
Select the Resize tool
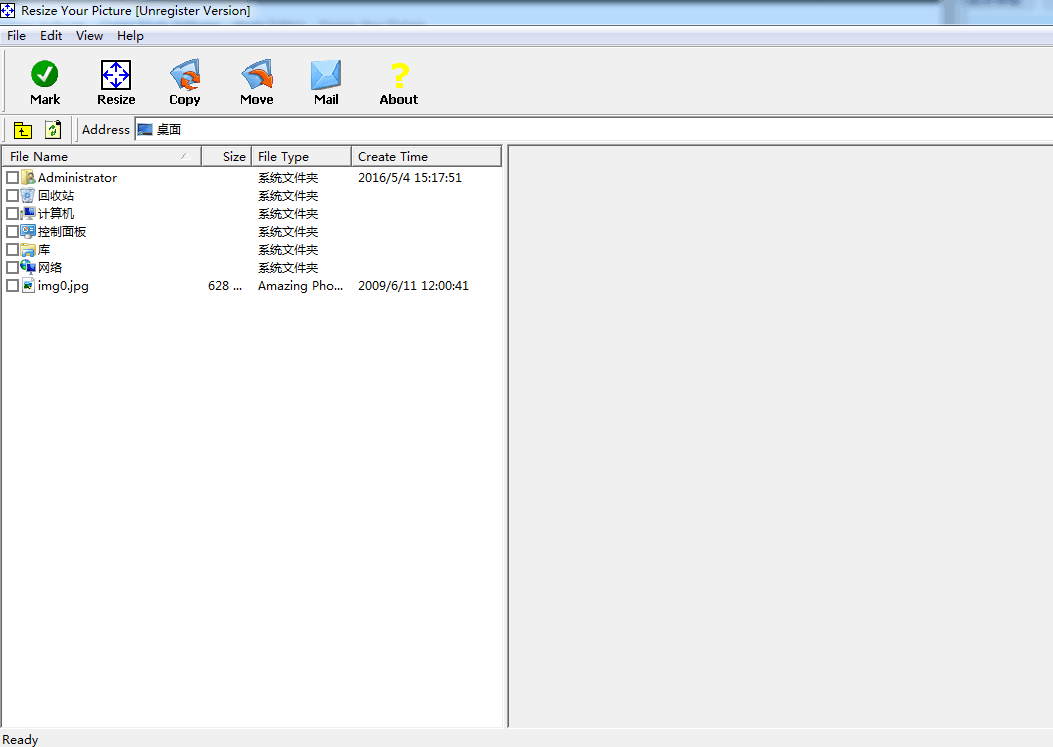click(x=115, y=72)
